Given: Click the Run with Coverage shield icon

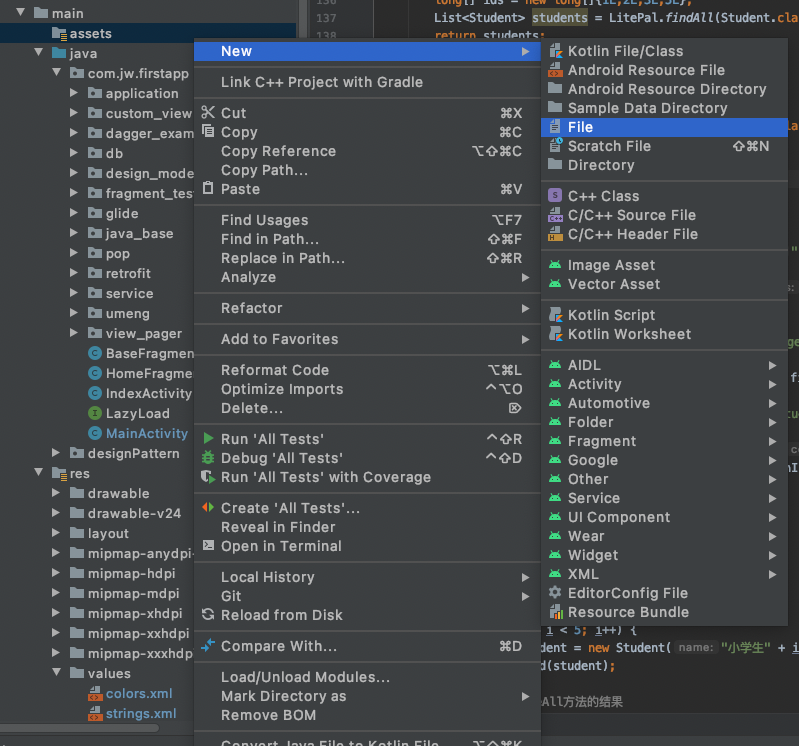Looking at the screenshot, I should [x=208, y=476].
